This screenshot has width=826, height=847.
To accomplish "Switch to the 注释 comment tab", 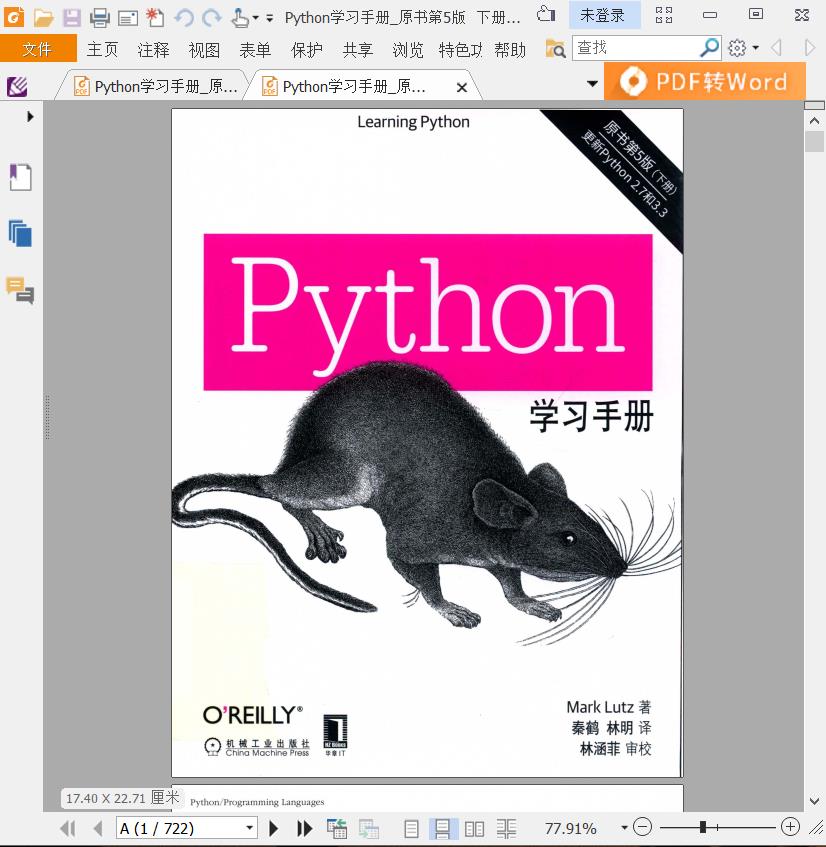I will pos(153,50).
